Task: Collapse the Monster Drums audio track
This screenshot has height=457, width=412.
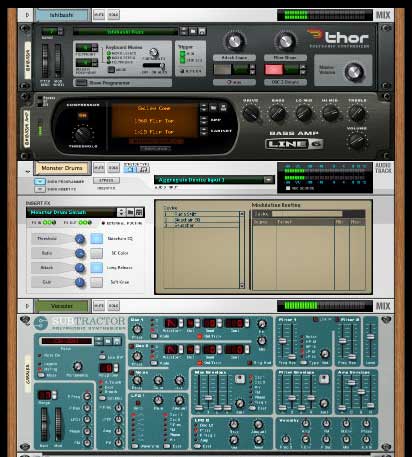Action: tap(28, 172)
